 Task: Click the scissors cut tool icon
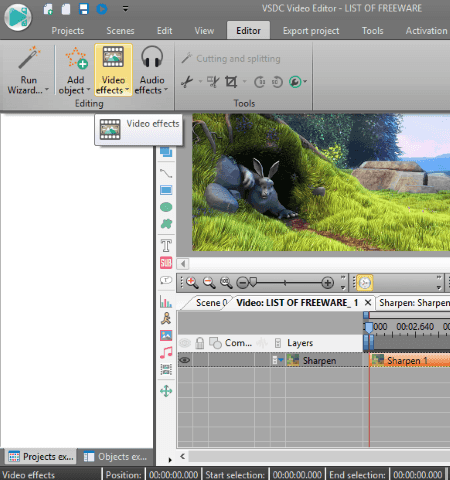click(187, 82)
